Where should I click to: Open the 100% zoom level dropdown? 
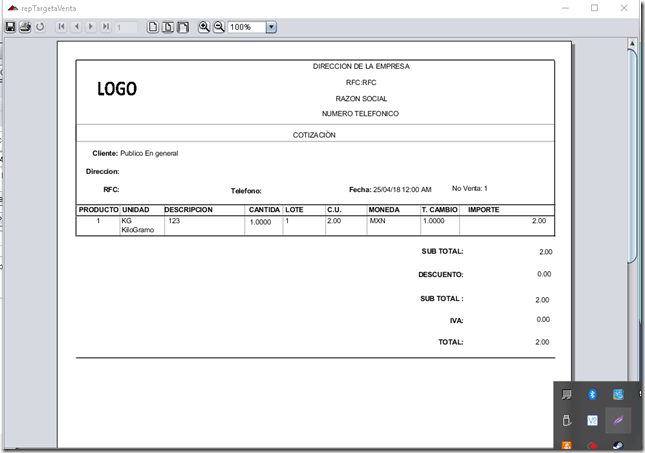point(271,27)
